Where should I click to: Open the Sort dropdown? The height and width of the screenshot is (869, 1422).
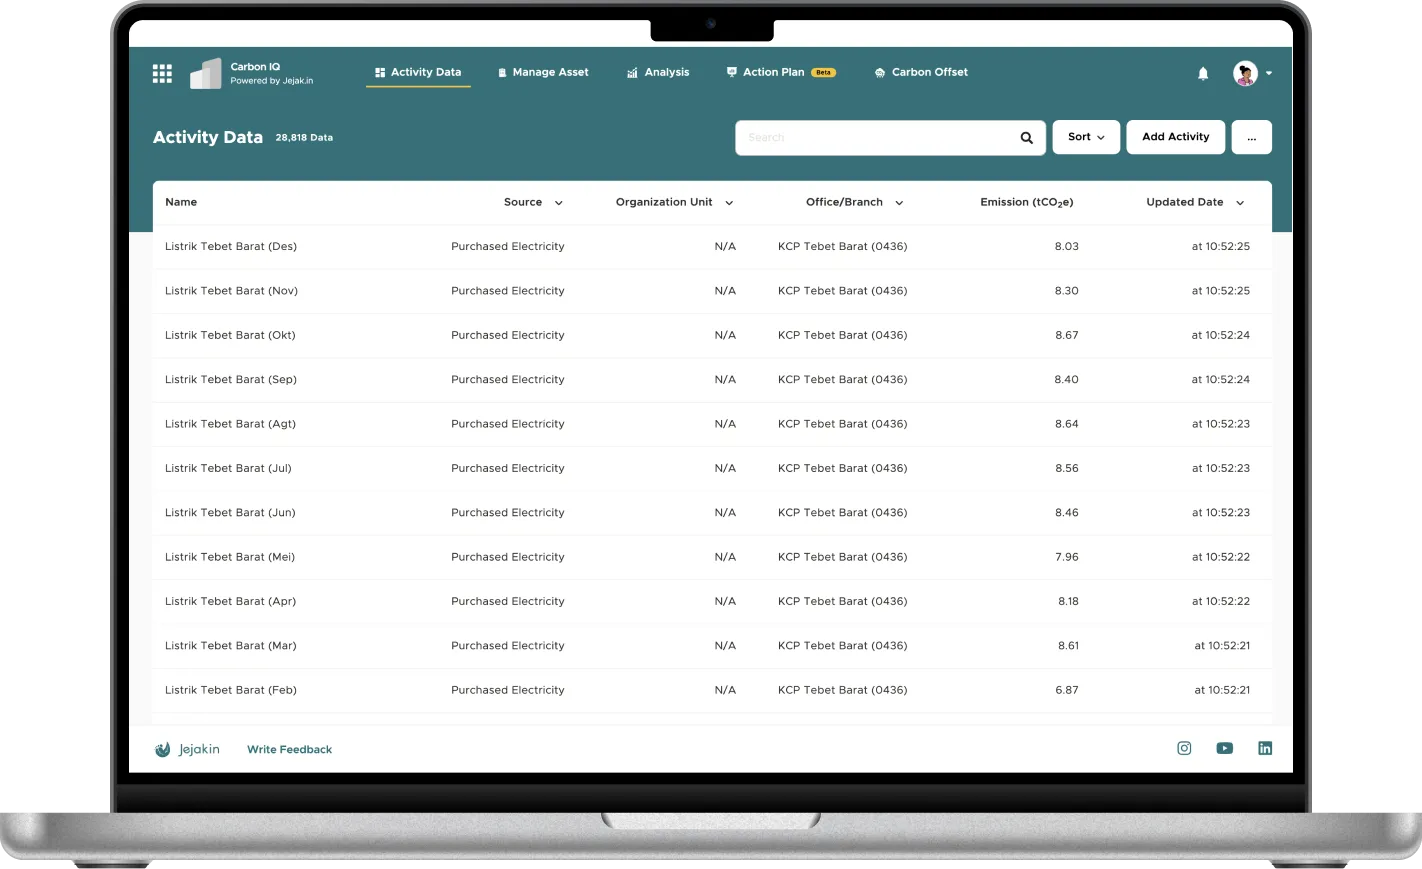[1086, 137]
